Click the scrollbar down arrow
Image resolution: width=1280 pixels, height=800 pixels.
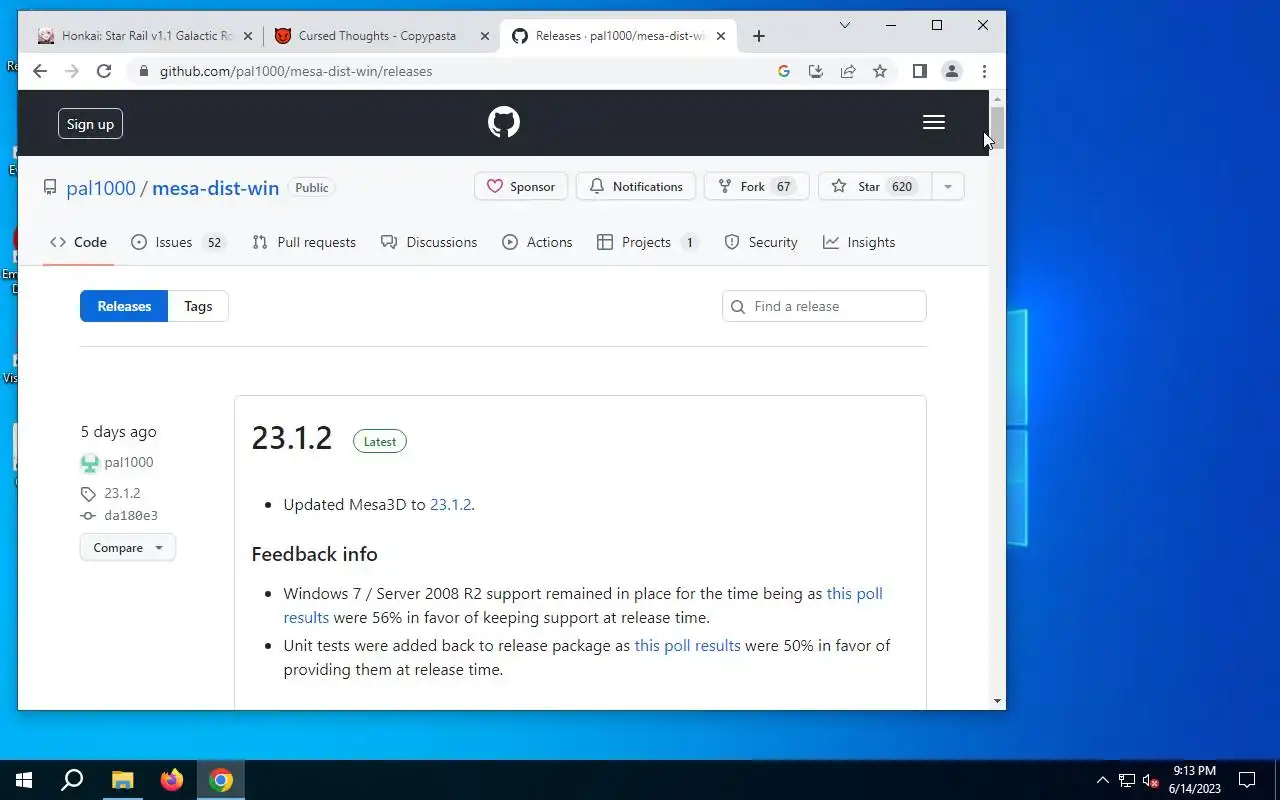click(997, 701)
